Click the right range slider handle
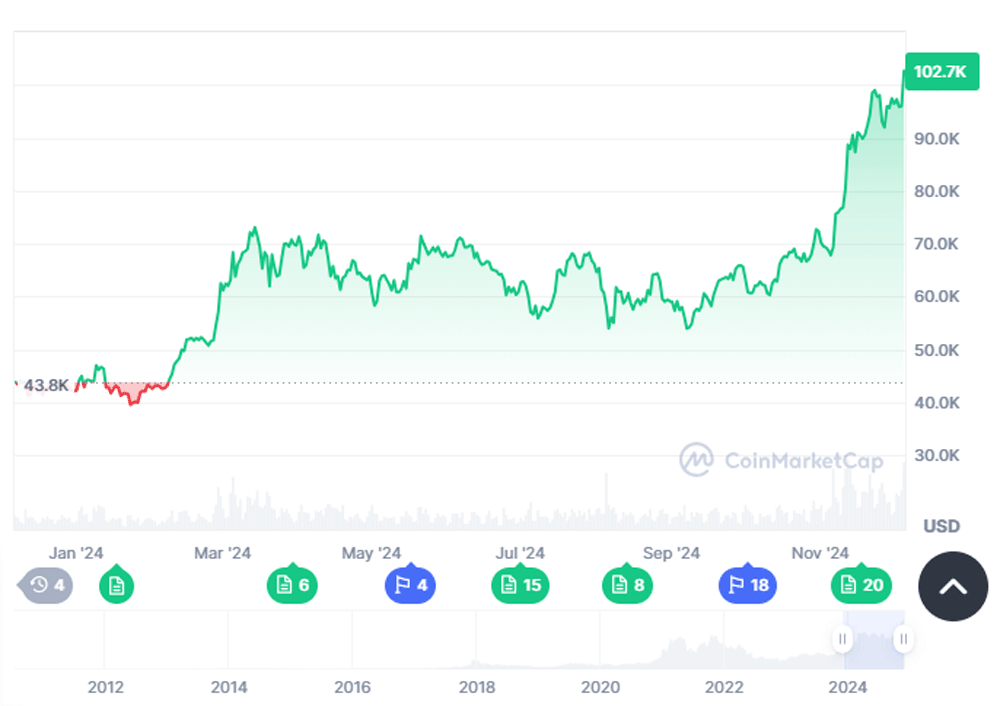Screen dimensions: 1000x706 tap(903, 638)
